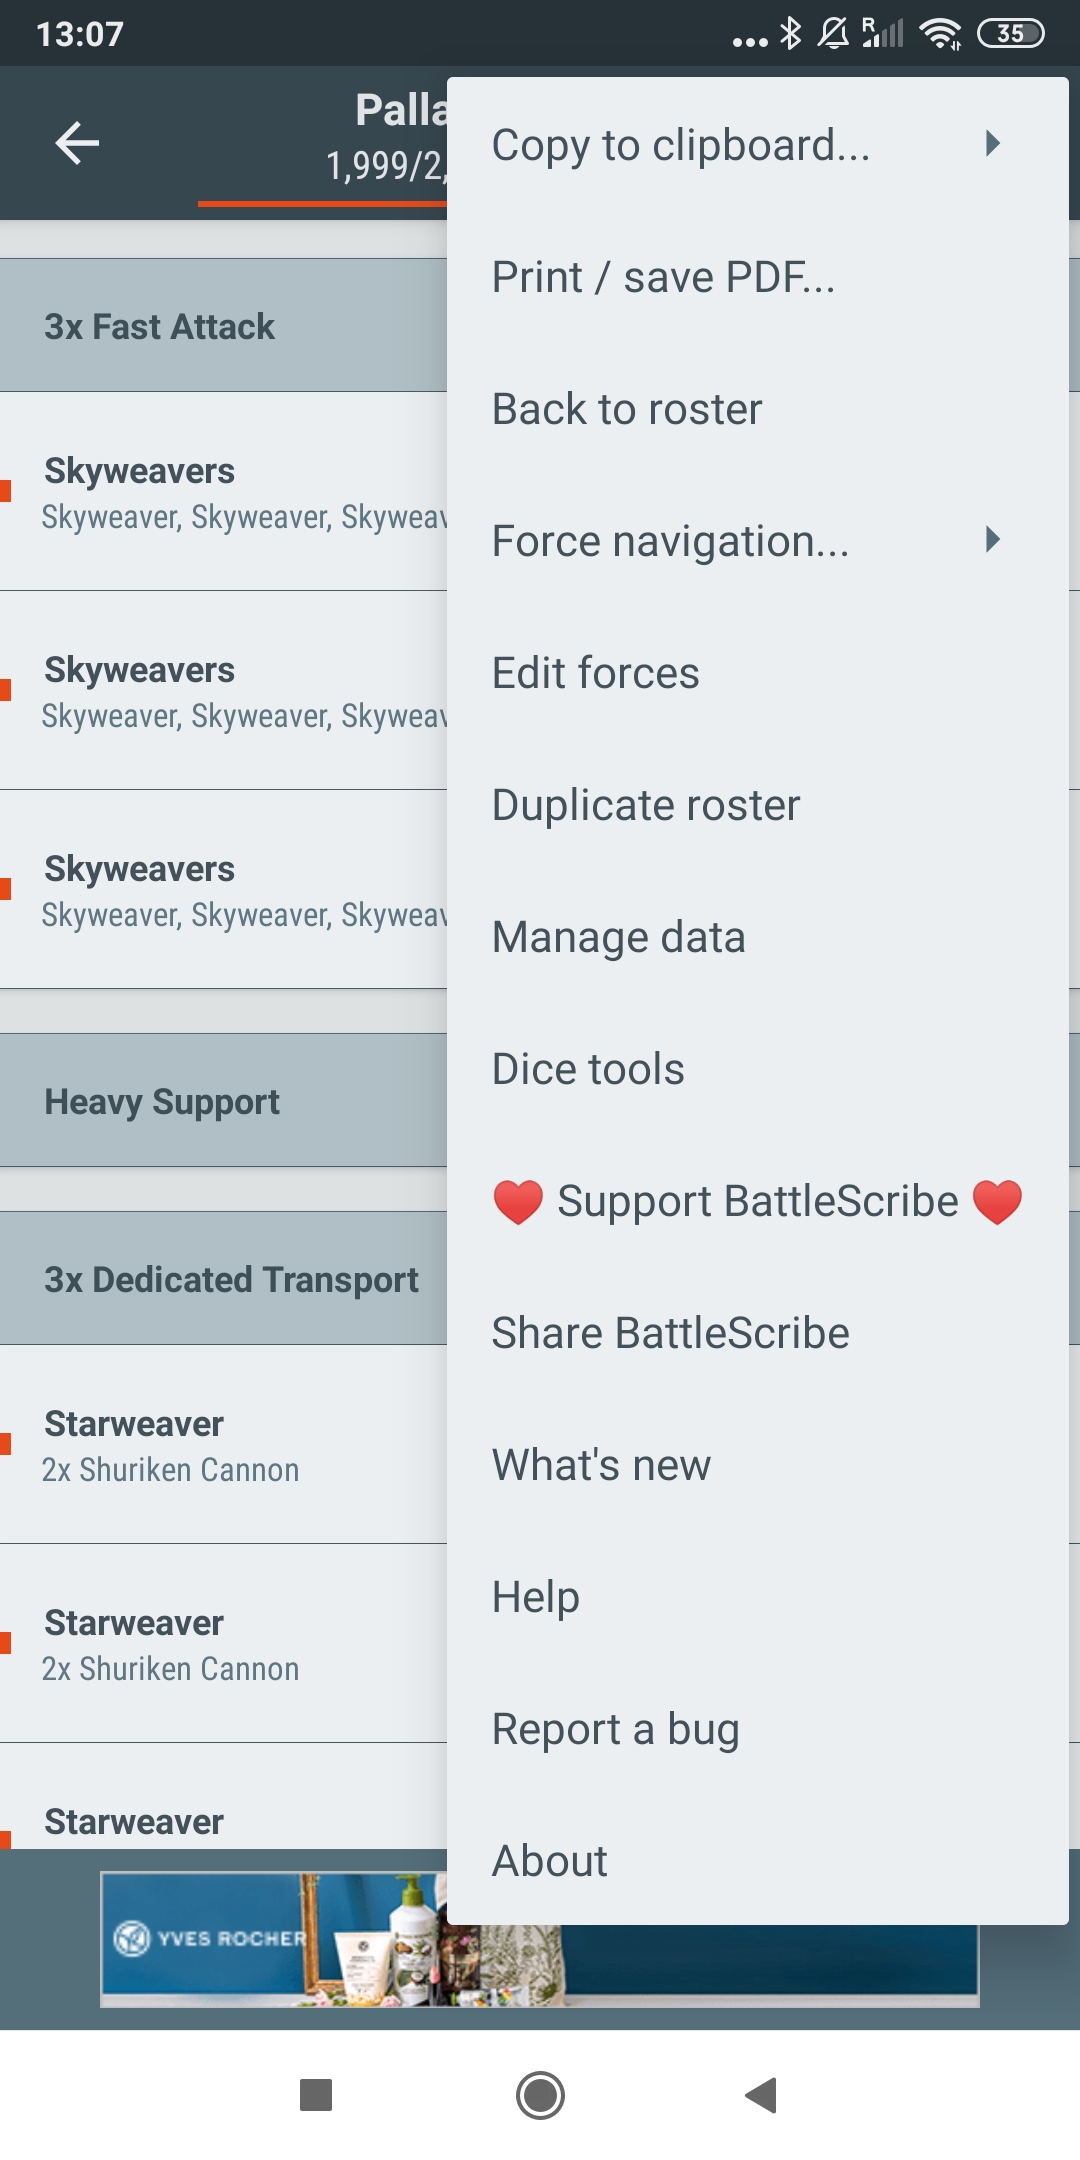Choose Share BattleScribe menu item

tap(670, 1333)
